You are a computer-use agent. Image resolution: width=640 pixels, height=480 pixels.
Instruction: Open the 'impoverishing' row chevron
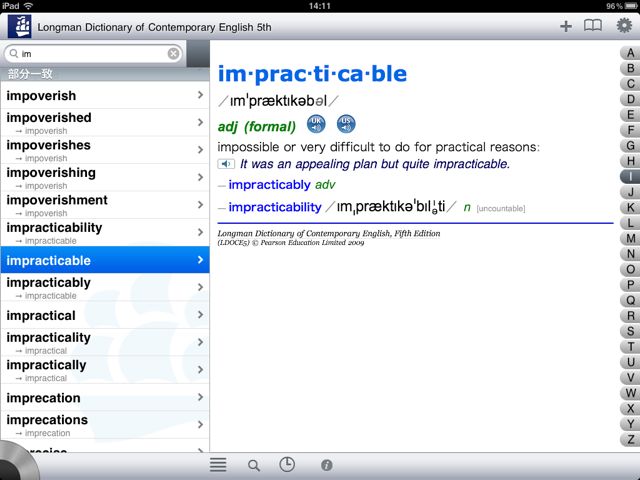pos(200,177)
